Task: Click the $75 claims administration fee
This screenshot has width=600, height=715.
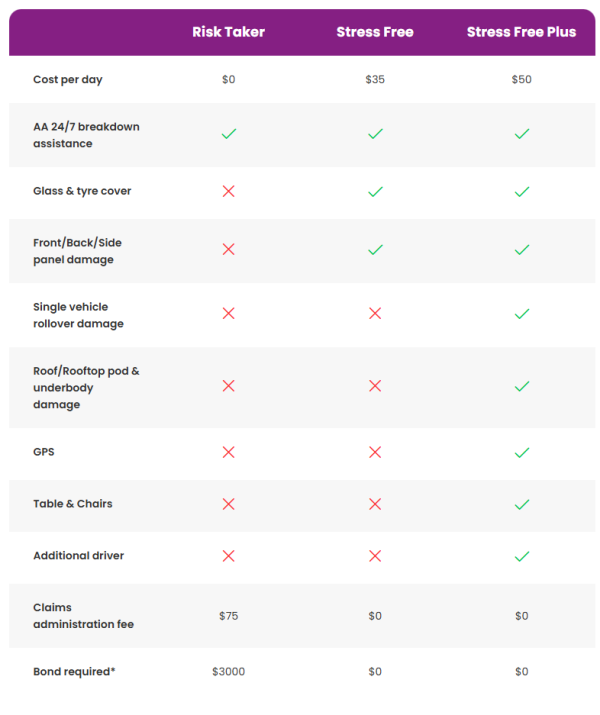Action: tap(228, 616)
